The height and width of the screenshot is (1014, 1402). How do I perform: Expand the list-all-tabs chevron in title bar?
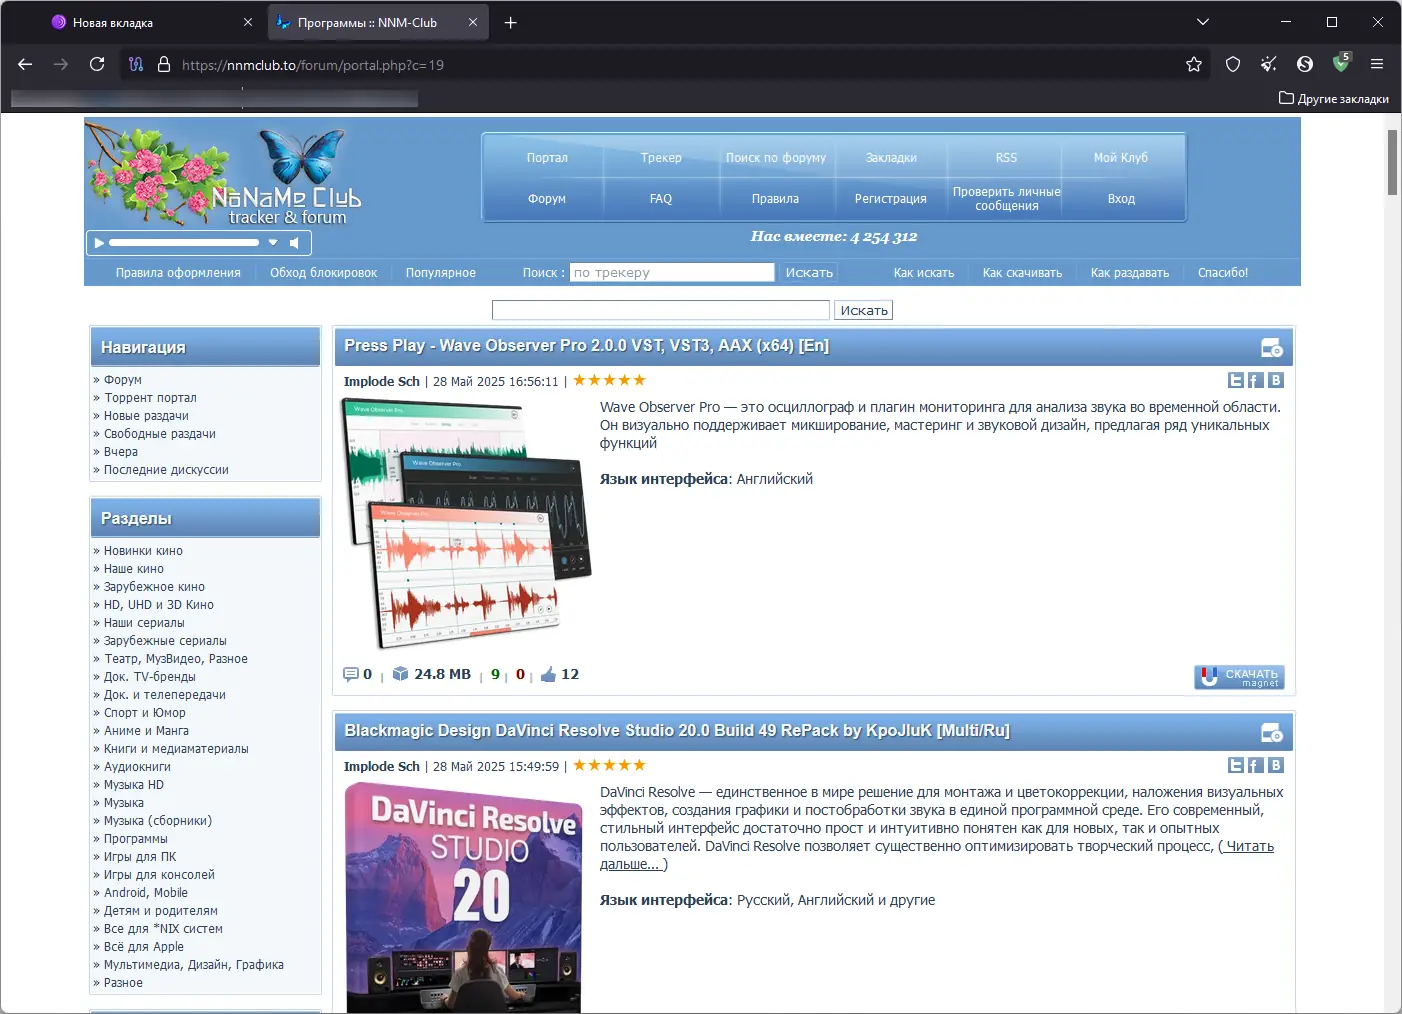1203,22
